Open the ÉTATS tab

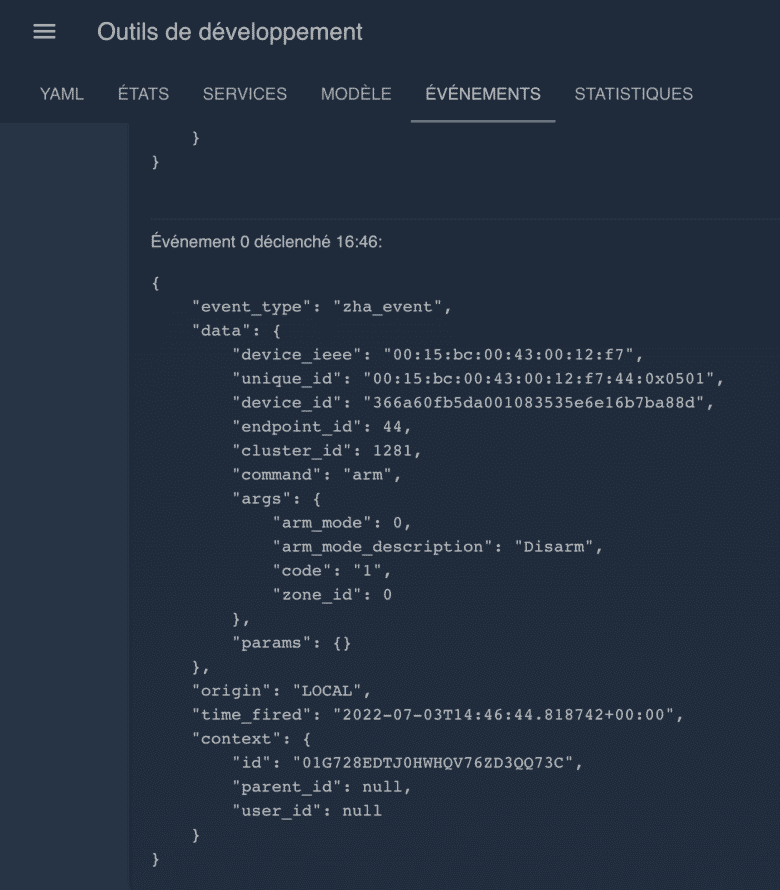click(143, 94)
